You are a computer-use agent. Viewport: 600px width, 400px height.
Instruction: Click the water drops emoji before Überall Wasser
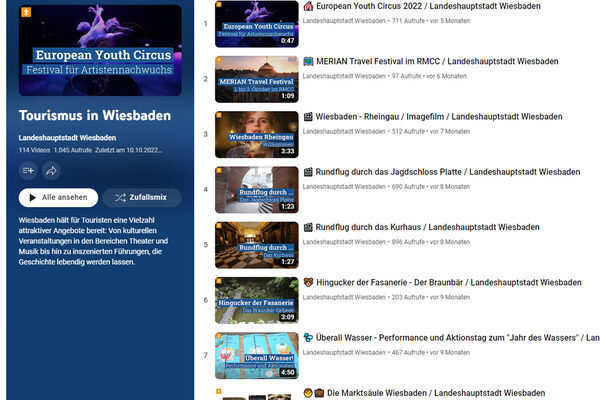click(308, 338)
